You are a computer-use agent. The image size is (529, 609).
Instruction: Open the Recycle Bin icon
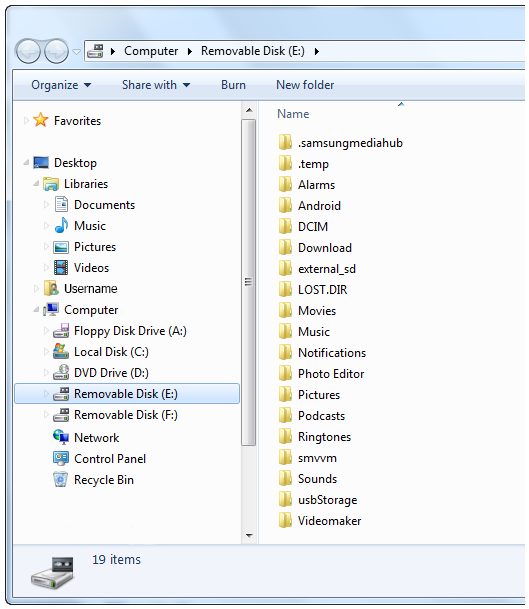point(61,479)
